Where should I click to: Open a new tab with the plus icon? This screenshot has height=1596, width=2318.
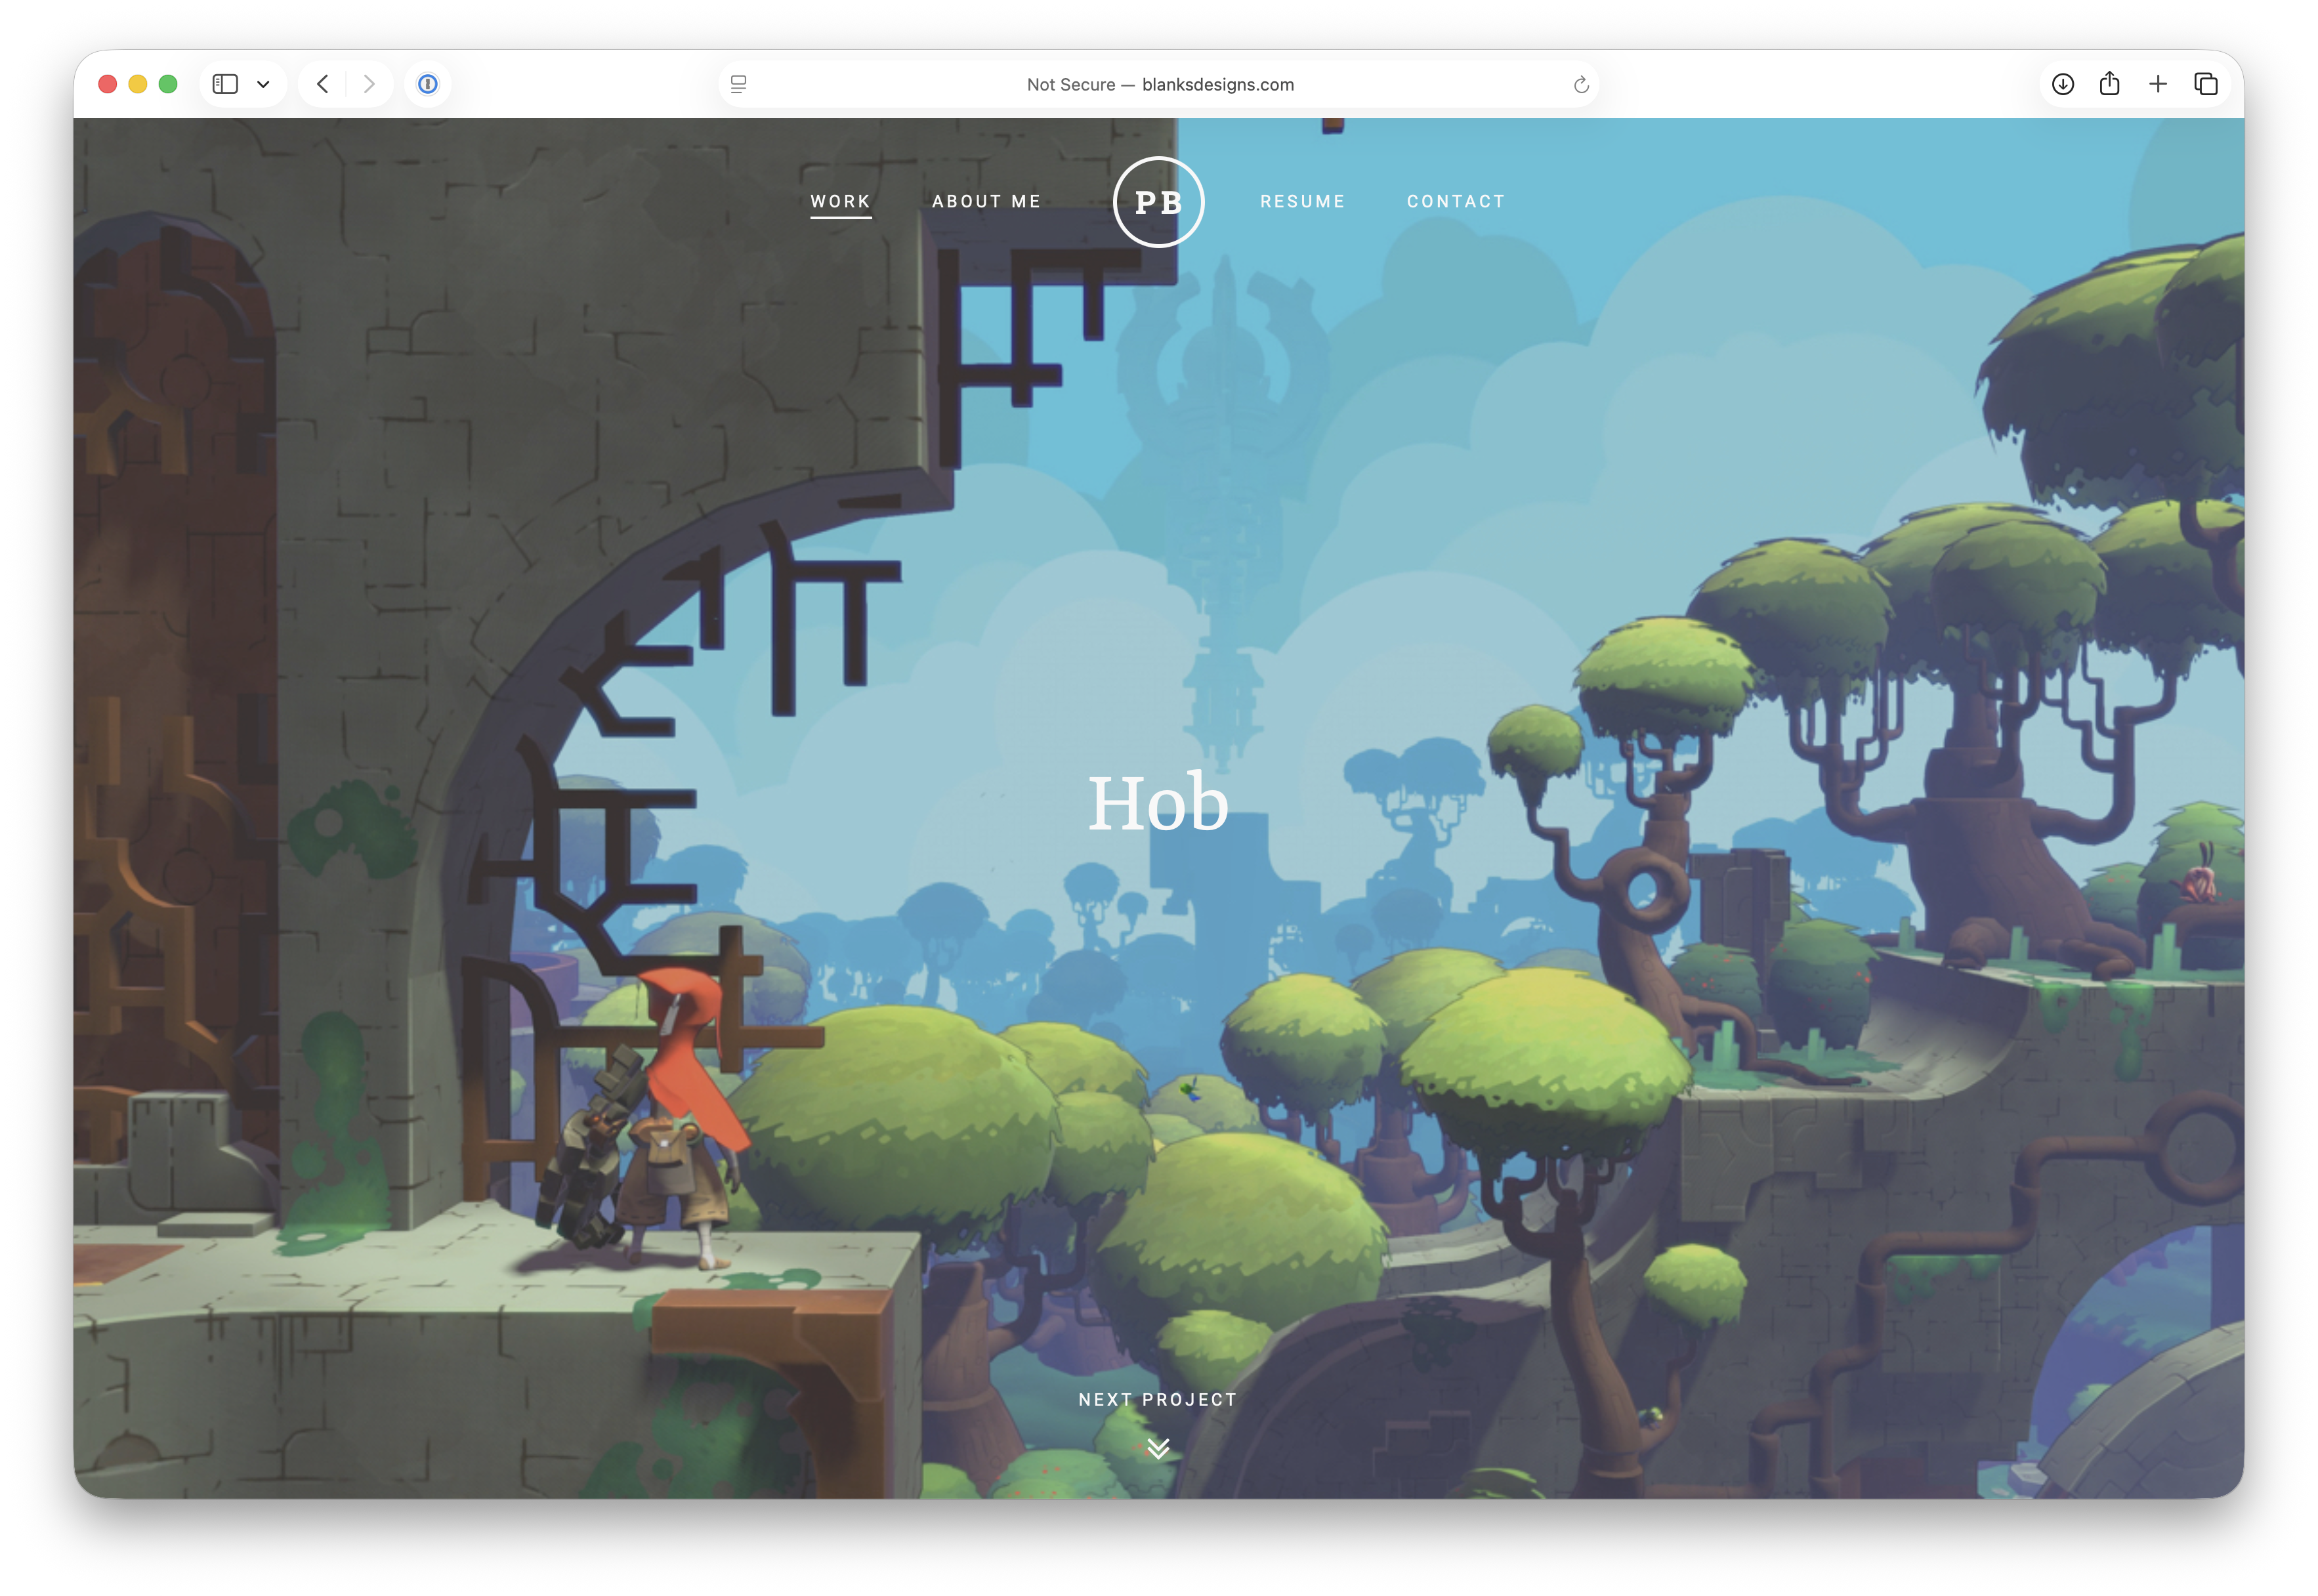click(x=2158, y=84)
